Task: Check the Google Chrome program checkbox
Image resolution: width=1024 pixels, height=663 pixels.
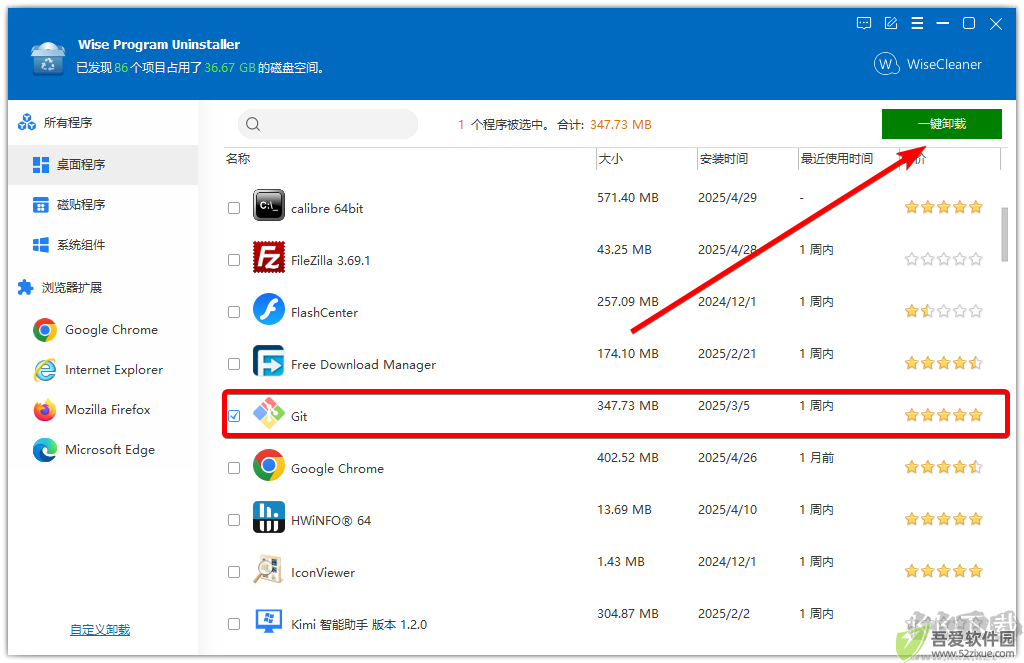Action: (x=234, y=468)
